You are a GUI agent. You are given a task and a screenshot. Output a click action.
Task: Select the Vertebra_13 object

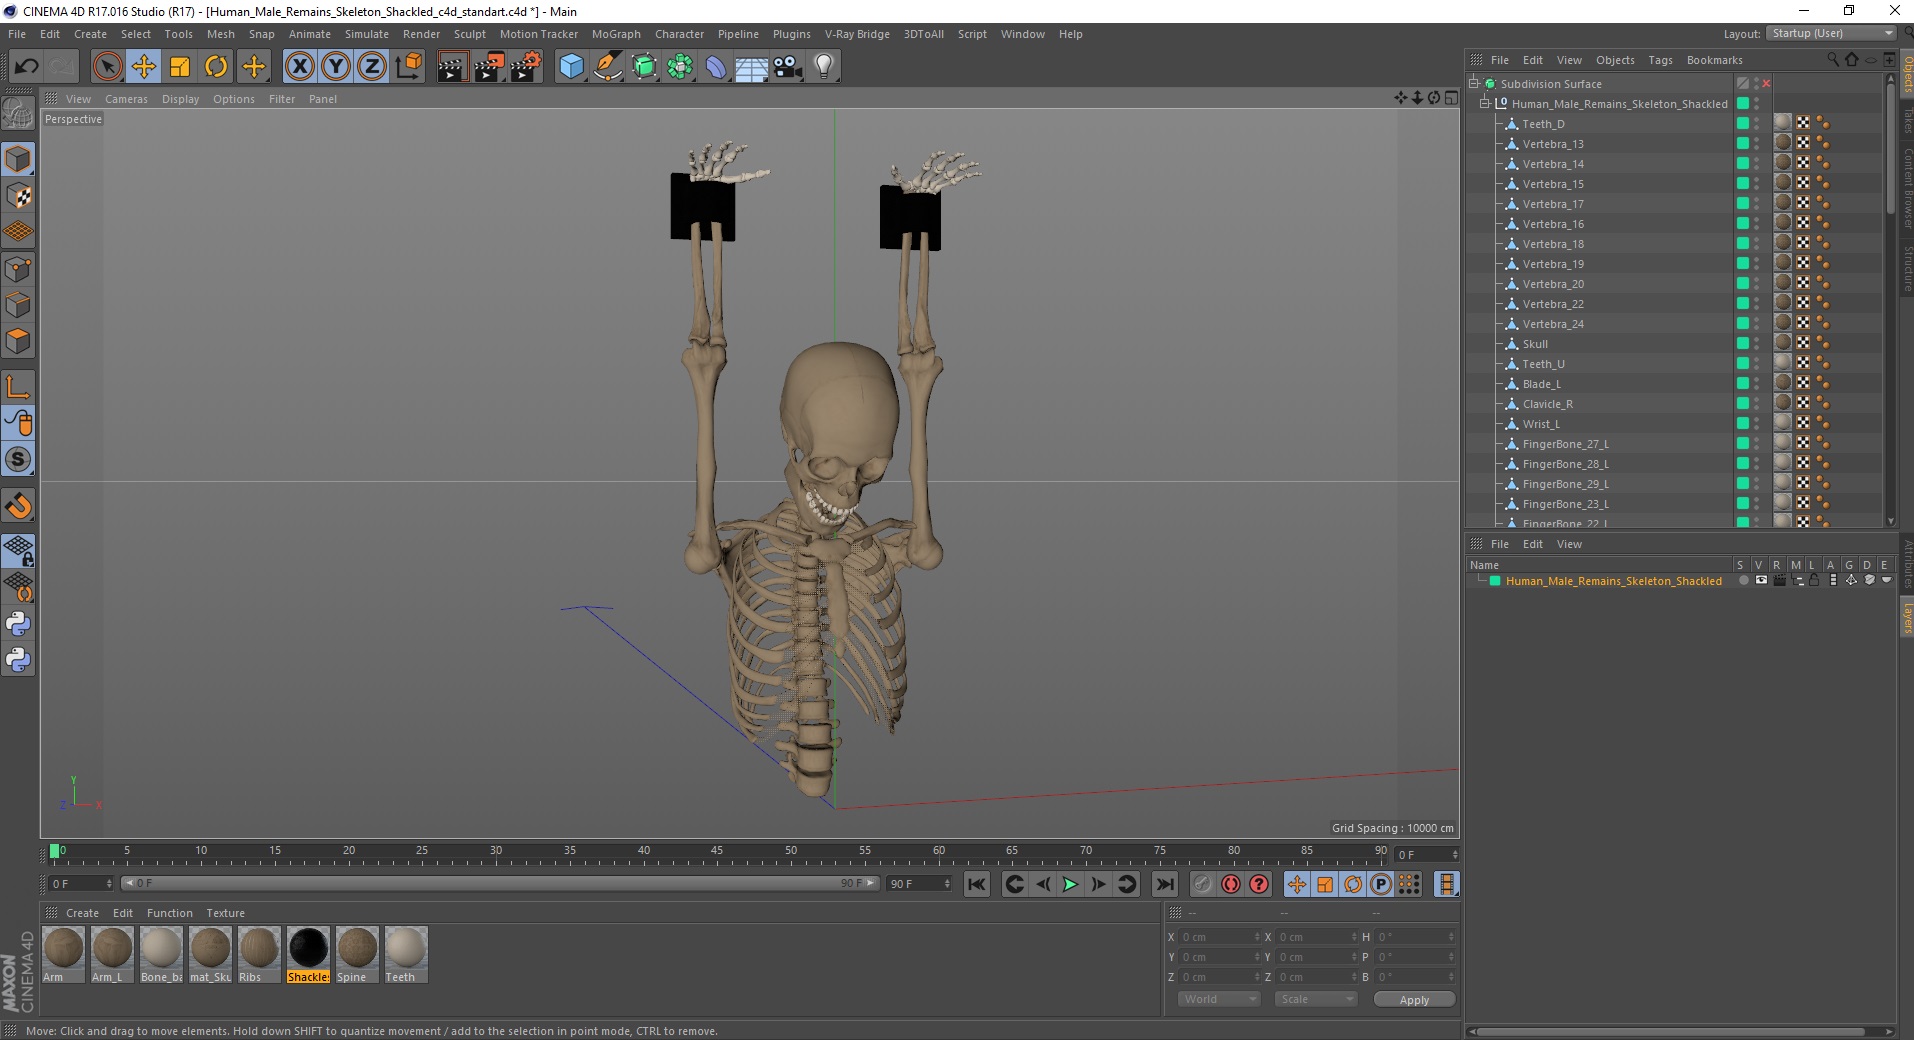point(1553,144)
